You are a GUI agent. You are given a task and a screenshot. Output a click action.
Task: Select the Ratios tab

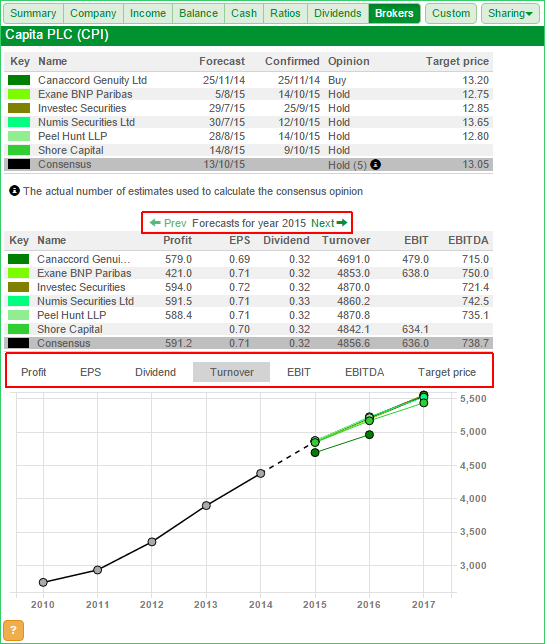[285, 13]
